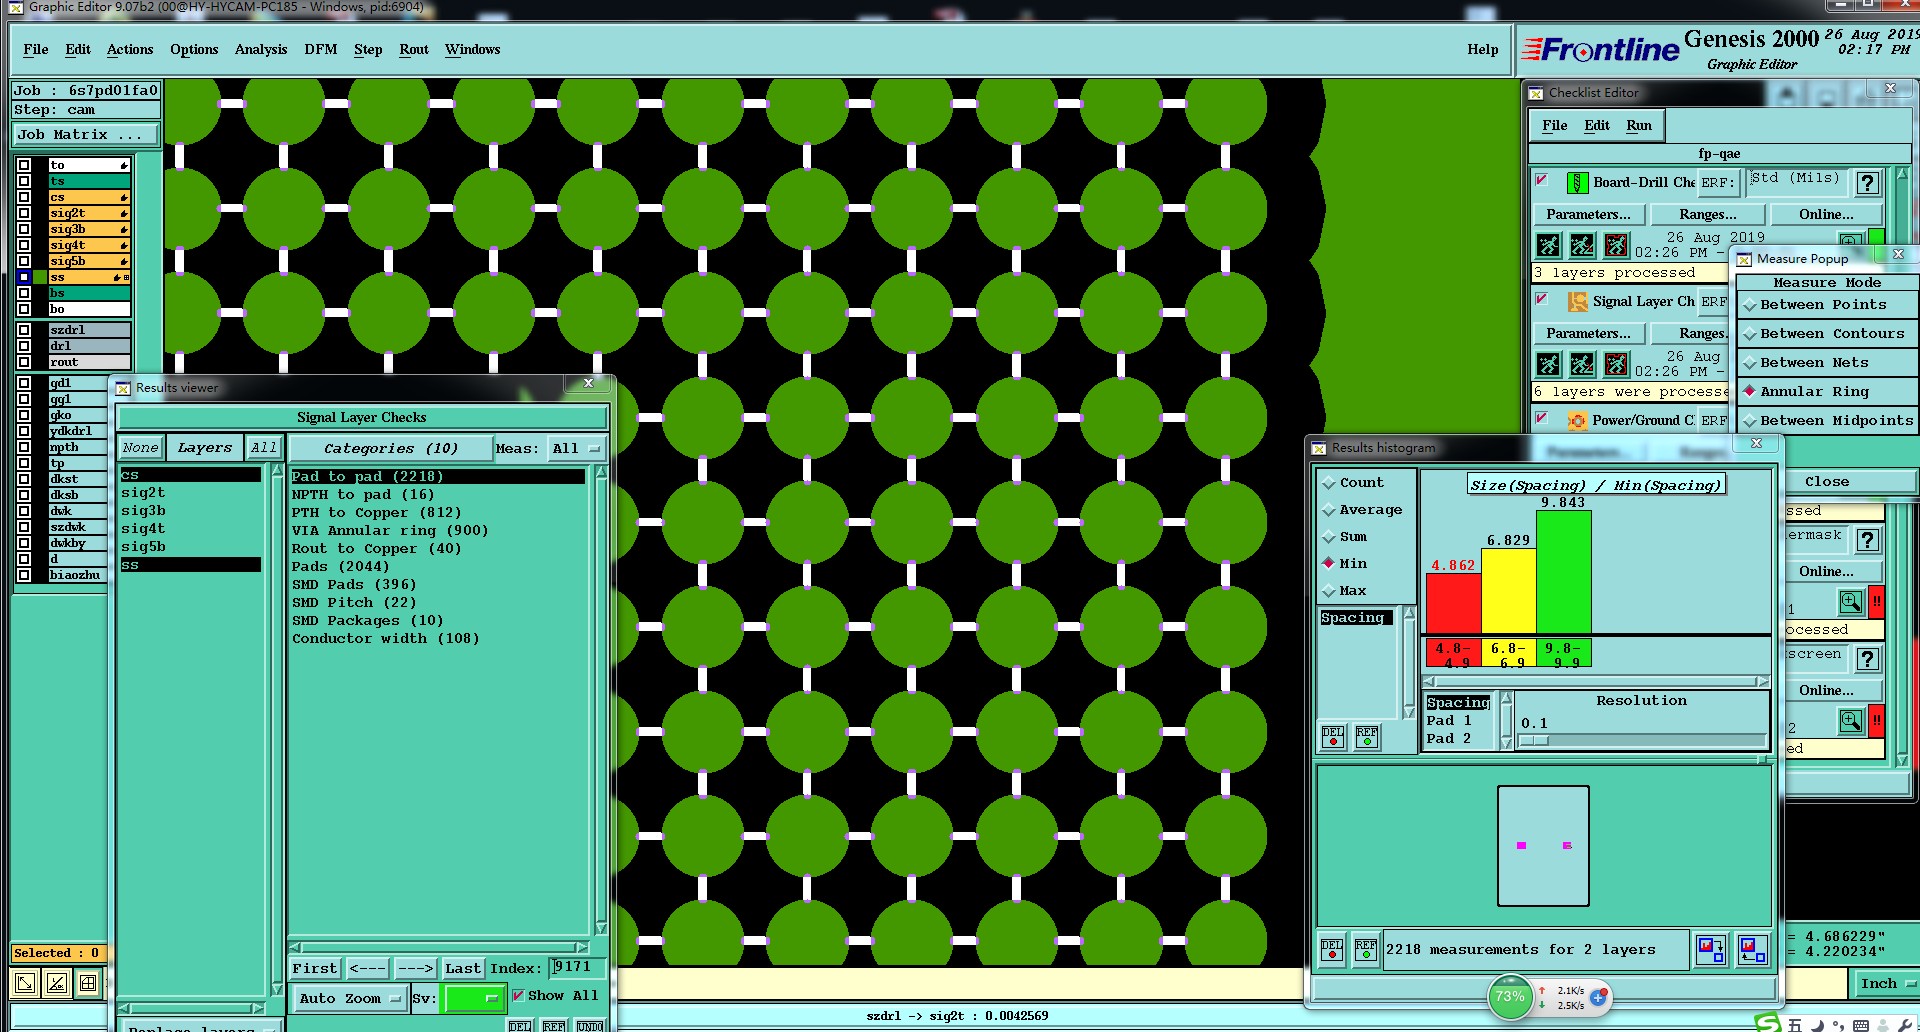Screen dimensions: 1920x1032
Task: Click the angle measure tool icon below Selected
Action: click(x=57, y=983)
